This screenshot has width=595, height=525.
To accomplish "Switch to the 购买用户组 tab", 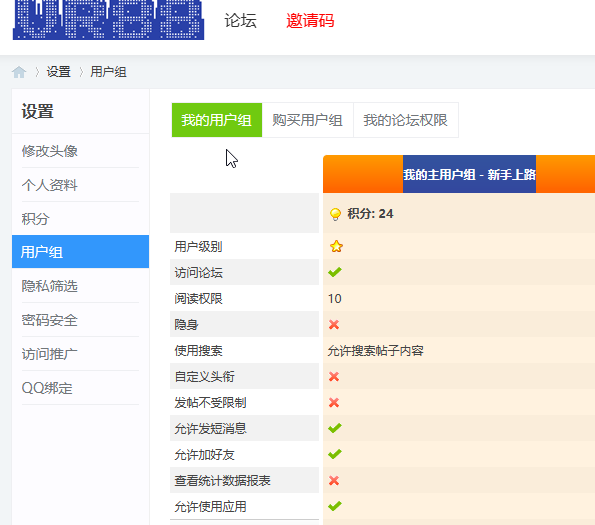I will click(307, 120).
